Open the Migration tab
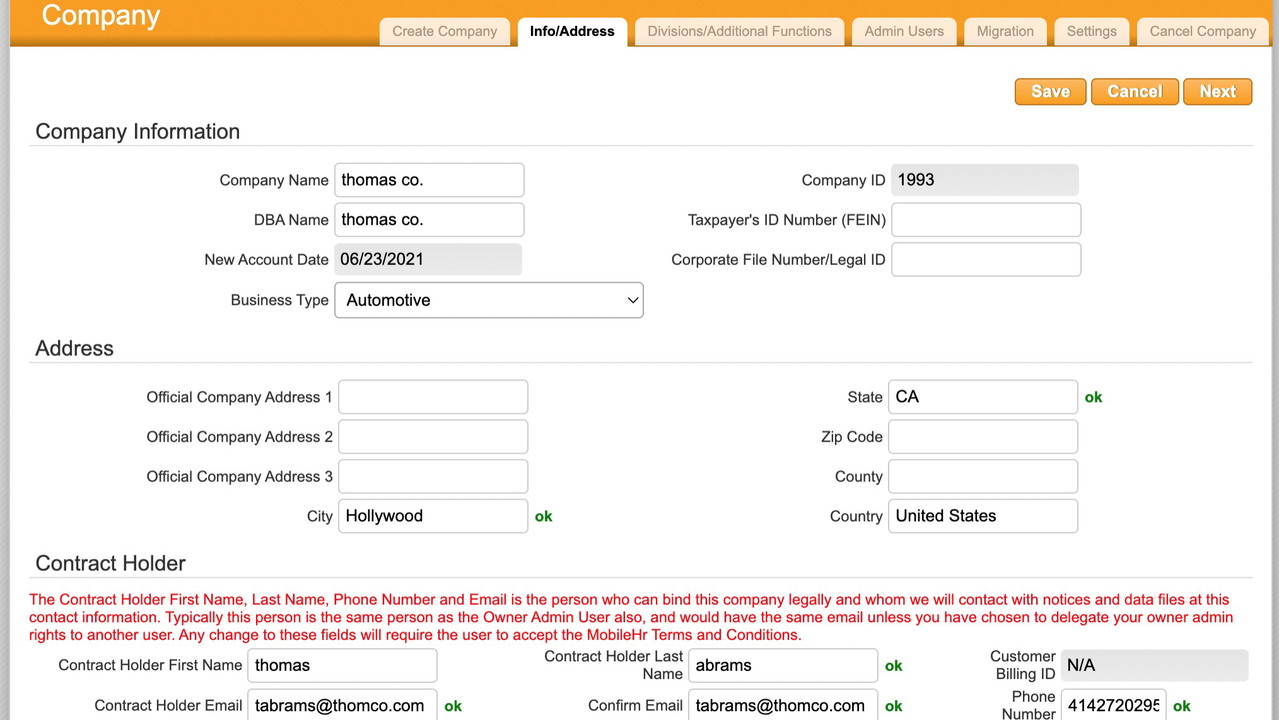Screen dimensions: 1279x720 1004,31
